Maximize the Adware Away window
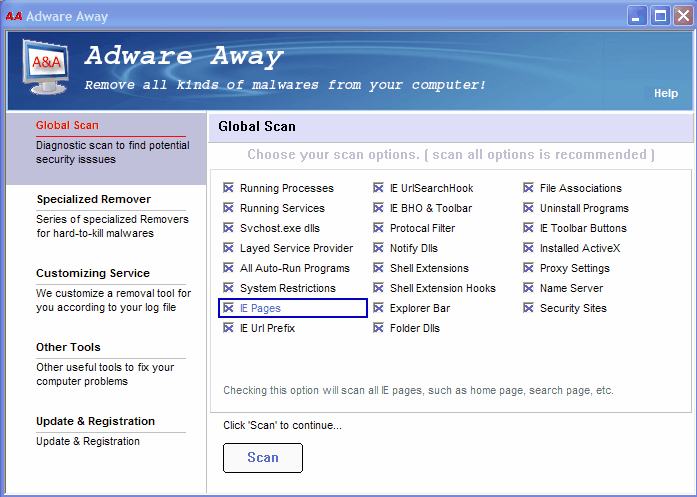Viewport: 697px width, 497px height. coord(661,16)
